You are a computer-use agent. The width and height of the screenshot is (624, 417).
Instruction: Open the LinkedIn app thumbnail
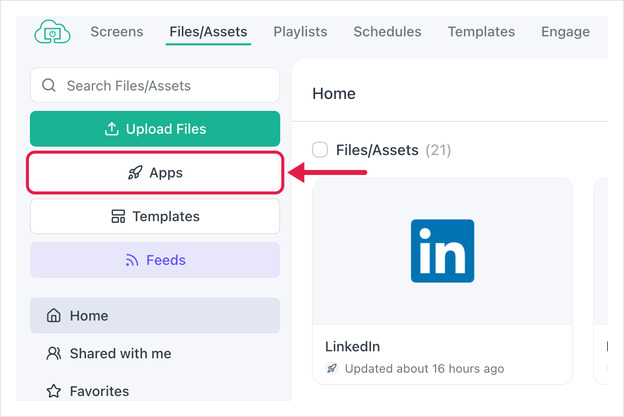tap(442, 251)
